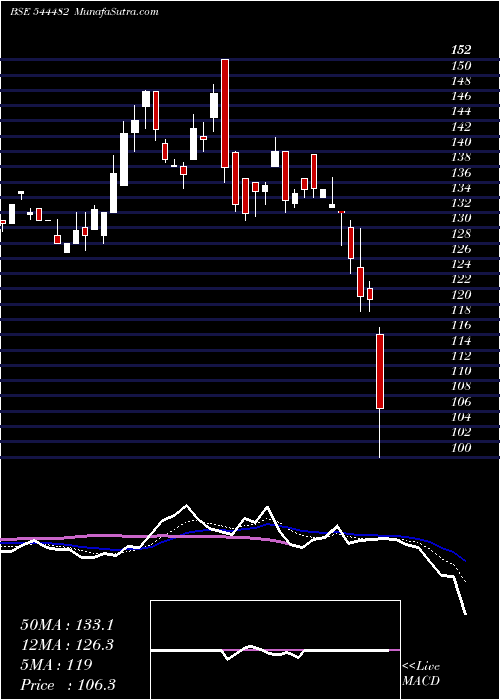The height and width of the screenshot is (700, 500).
Task: Click the 138 price axis label
Action: (x=461, y=157)
